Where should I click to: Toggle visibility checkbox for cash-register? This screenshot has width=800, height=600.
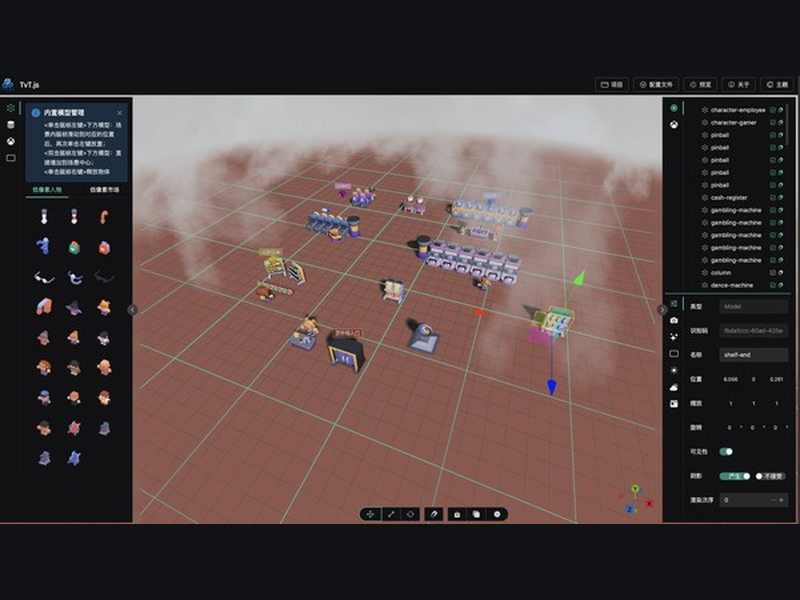point(772,197)
